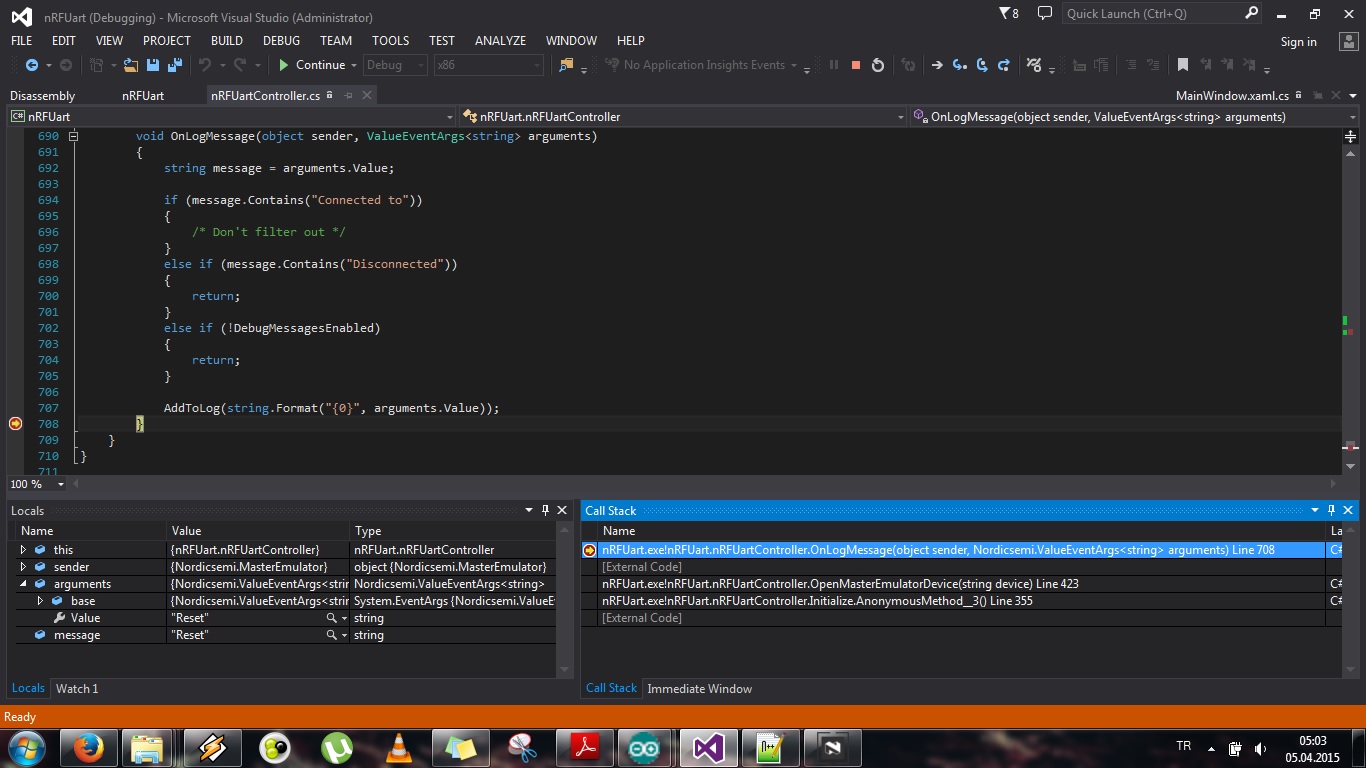This screenshot has height=768, width=1366.
Task: Pin the nRFUartController.cs tab
Action: 348,95
